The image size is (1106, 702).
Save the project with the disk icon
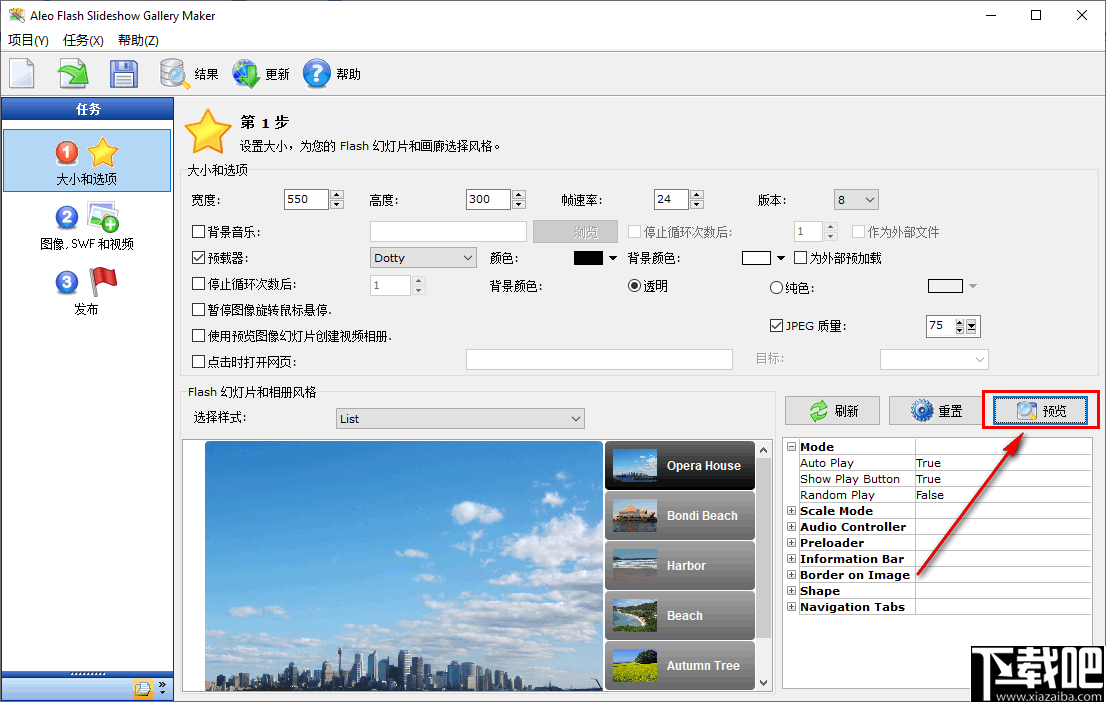pos(122,73)
